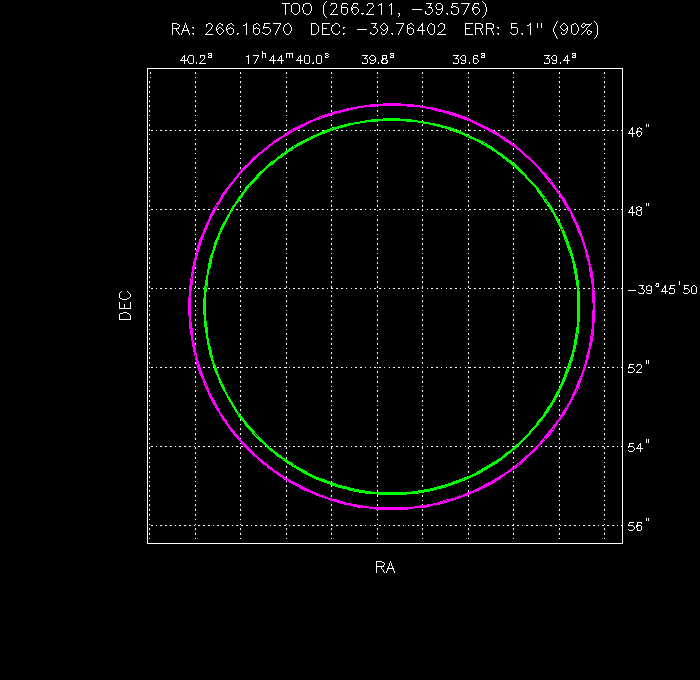
Task: Click the 48" declination tick label
Action: (x=638, y=210)
